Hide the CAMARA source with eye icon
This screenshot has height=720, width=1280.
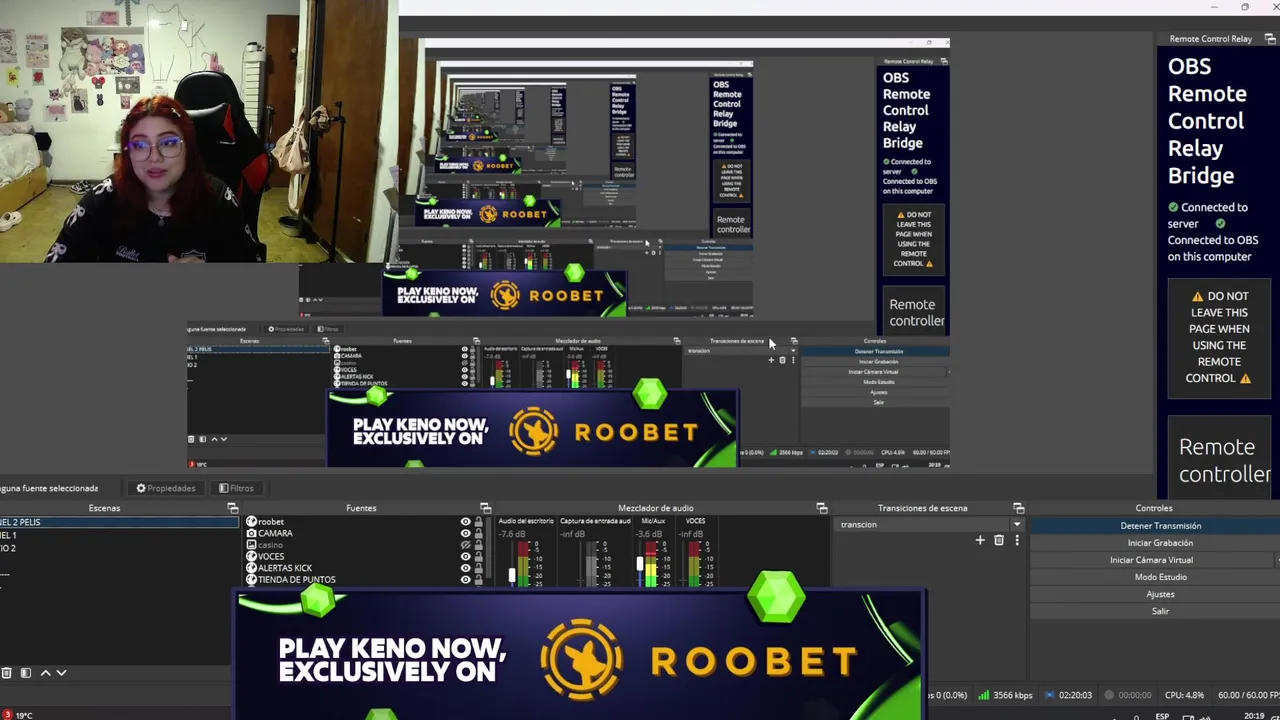[465, 534]
